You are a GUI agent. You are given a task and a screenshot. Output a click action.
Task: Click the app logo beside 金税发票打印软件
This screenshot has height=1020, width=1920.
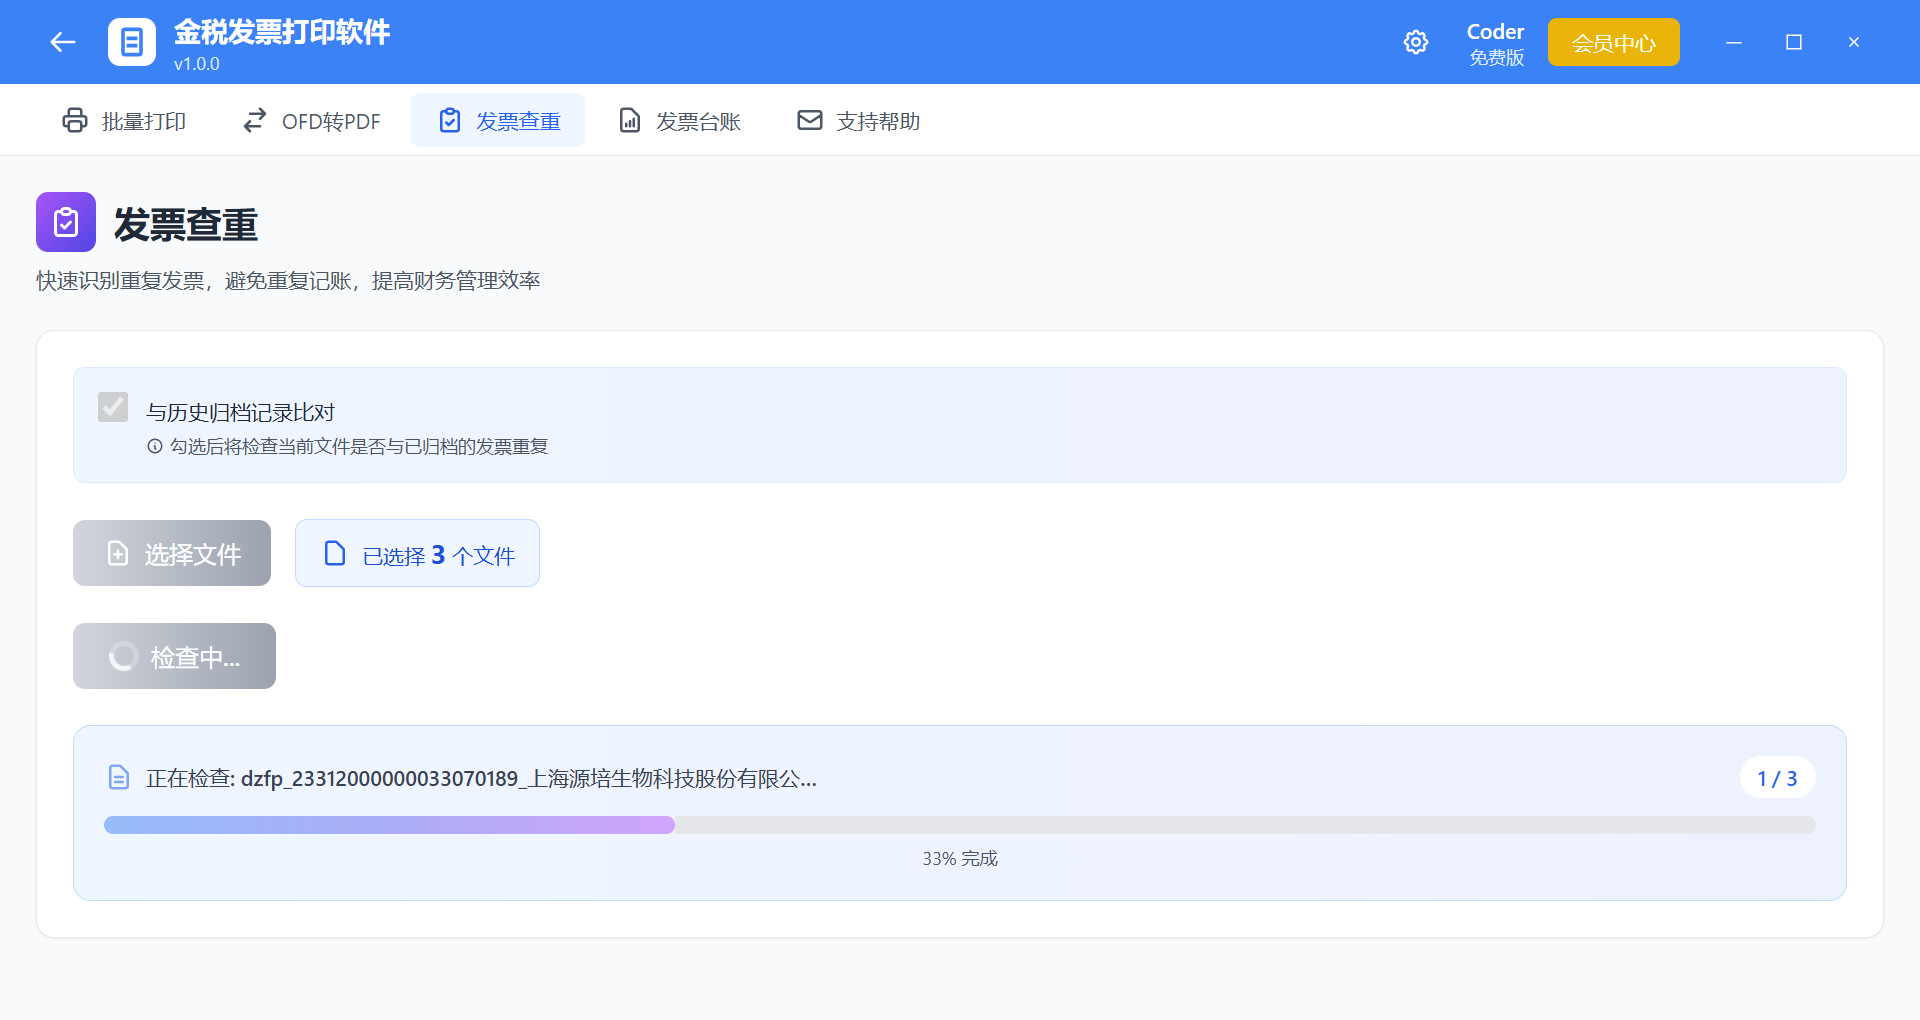(x=132, y=42)
